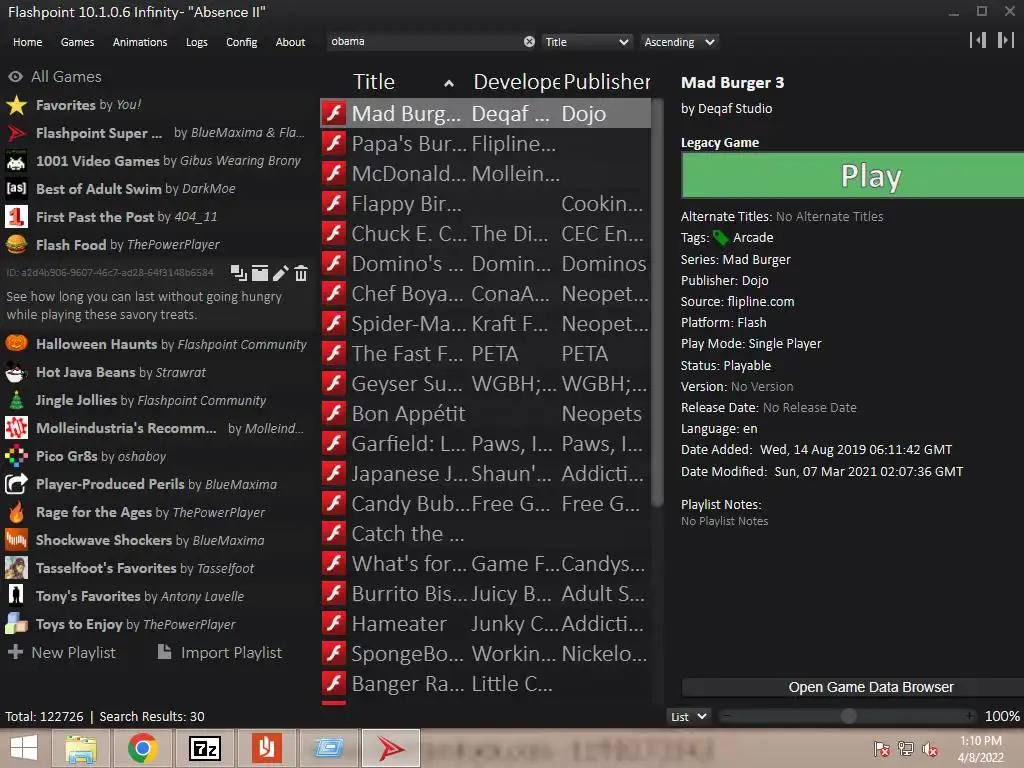Open Molleindustria's Recomm... playlist
The image size is (1024, 768).
(x=157, y=428)
